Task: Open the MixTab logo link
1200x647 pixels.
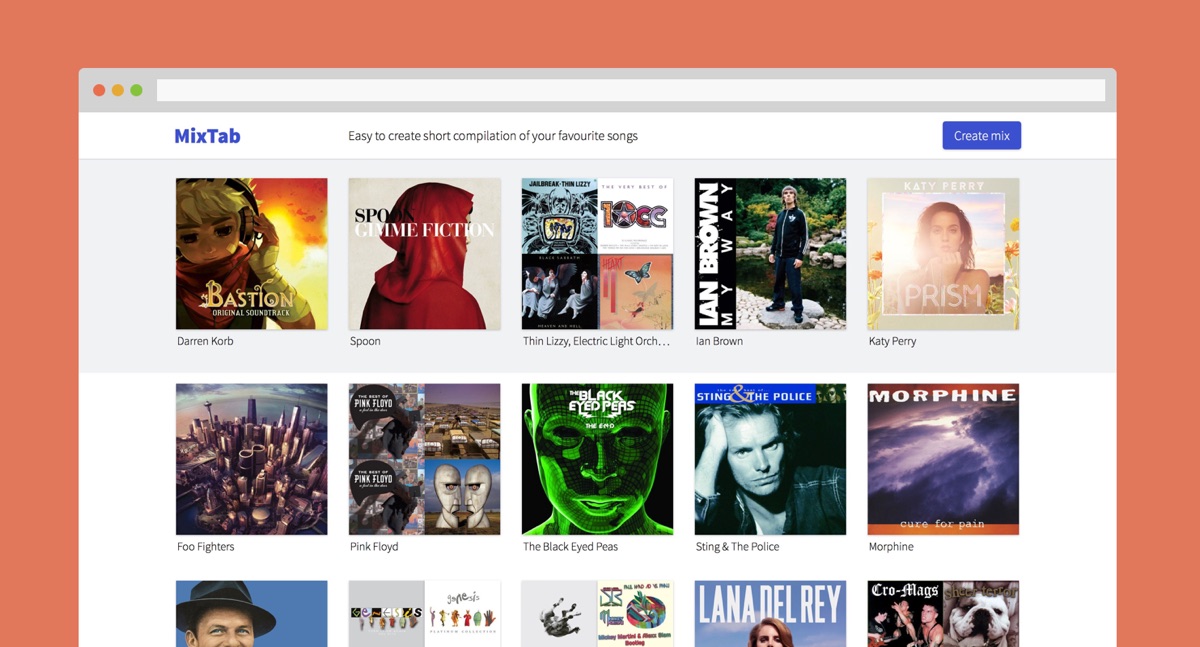Action: click(207, 136)
